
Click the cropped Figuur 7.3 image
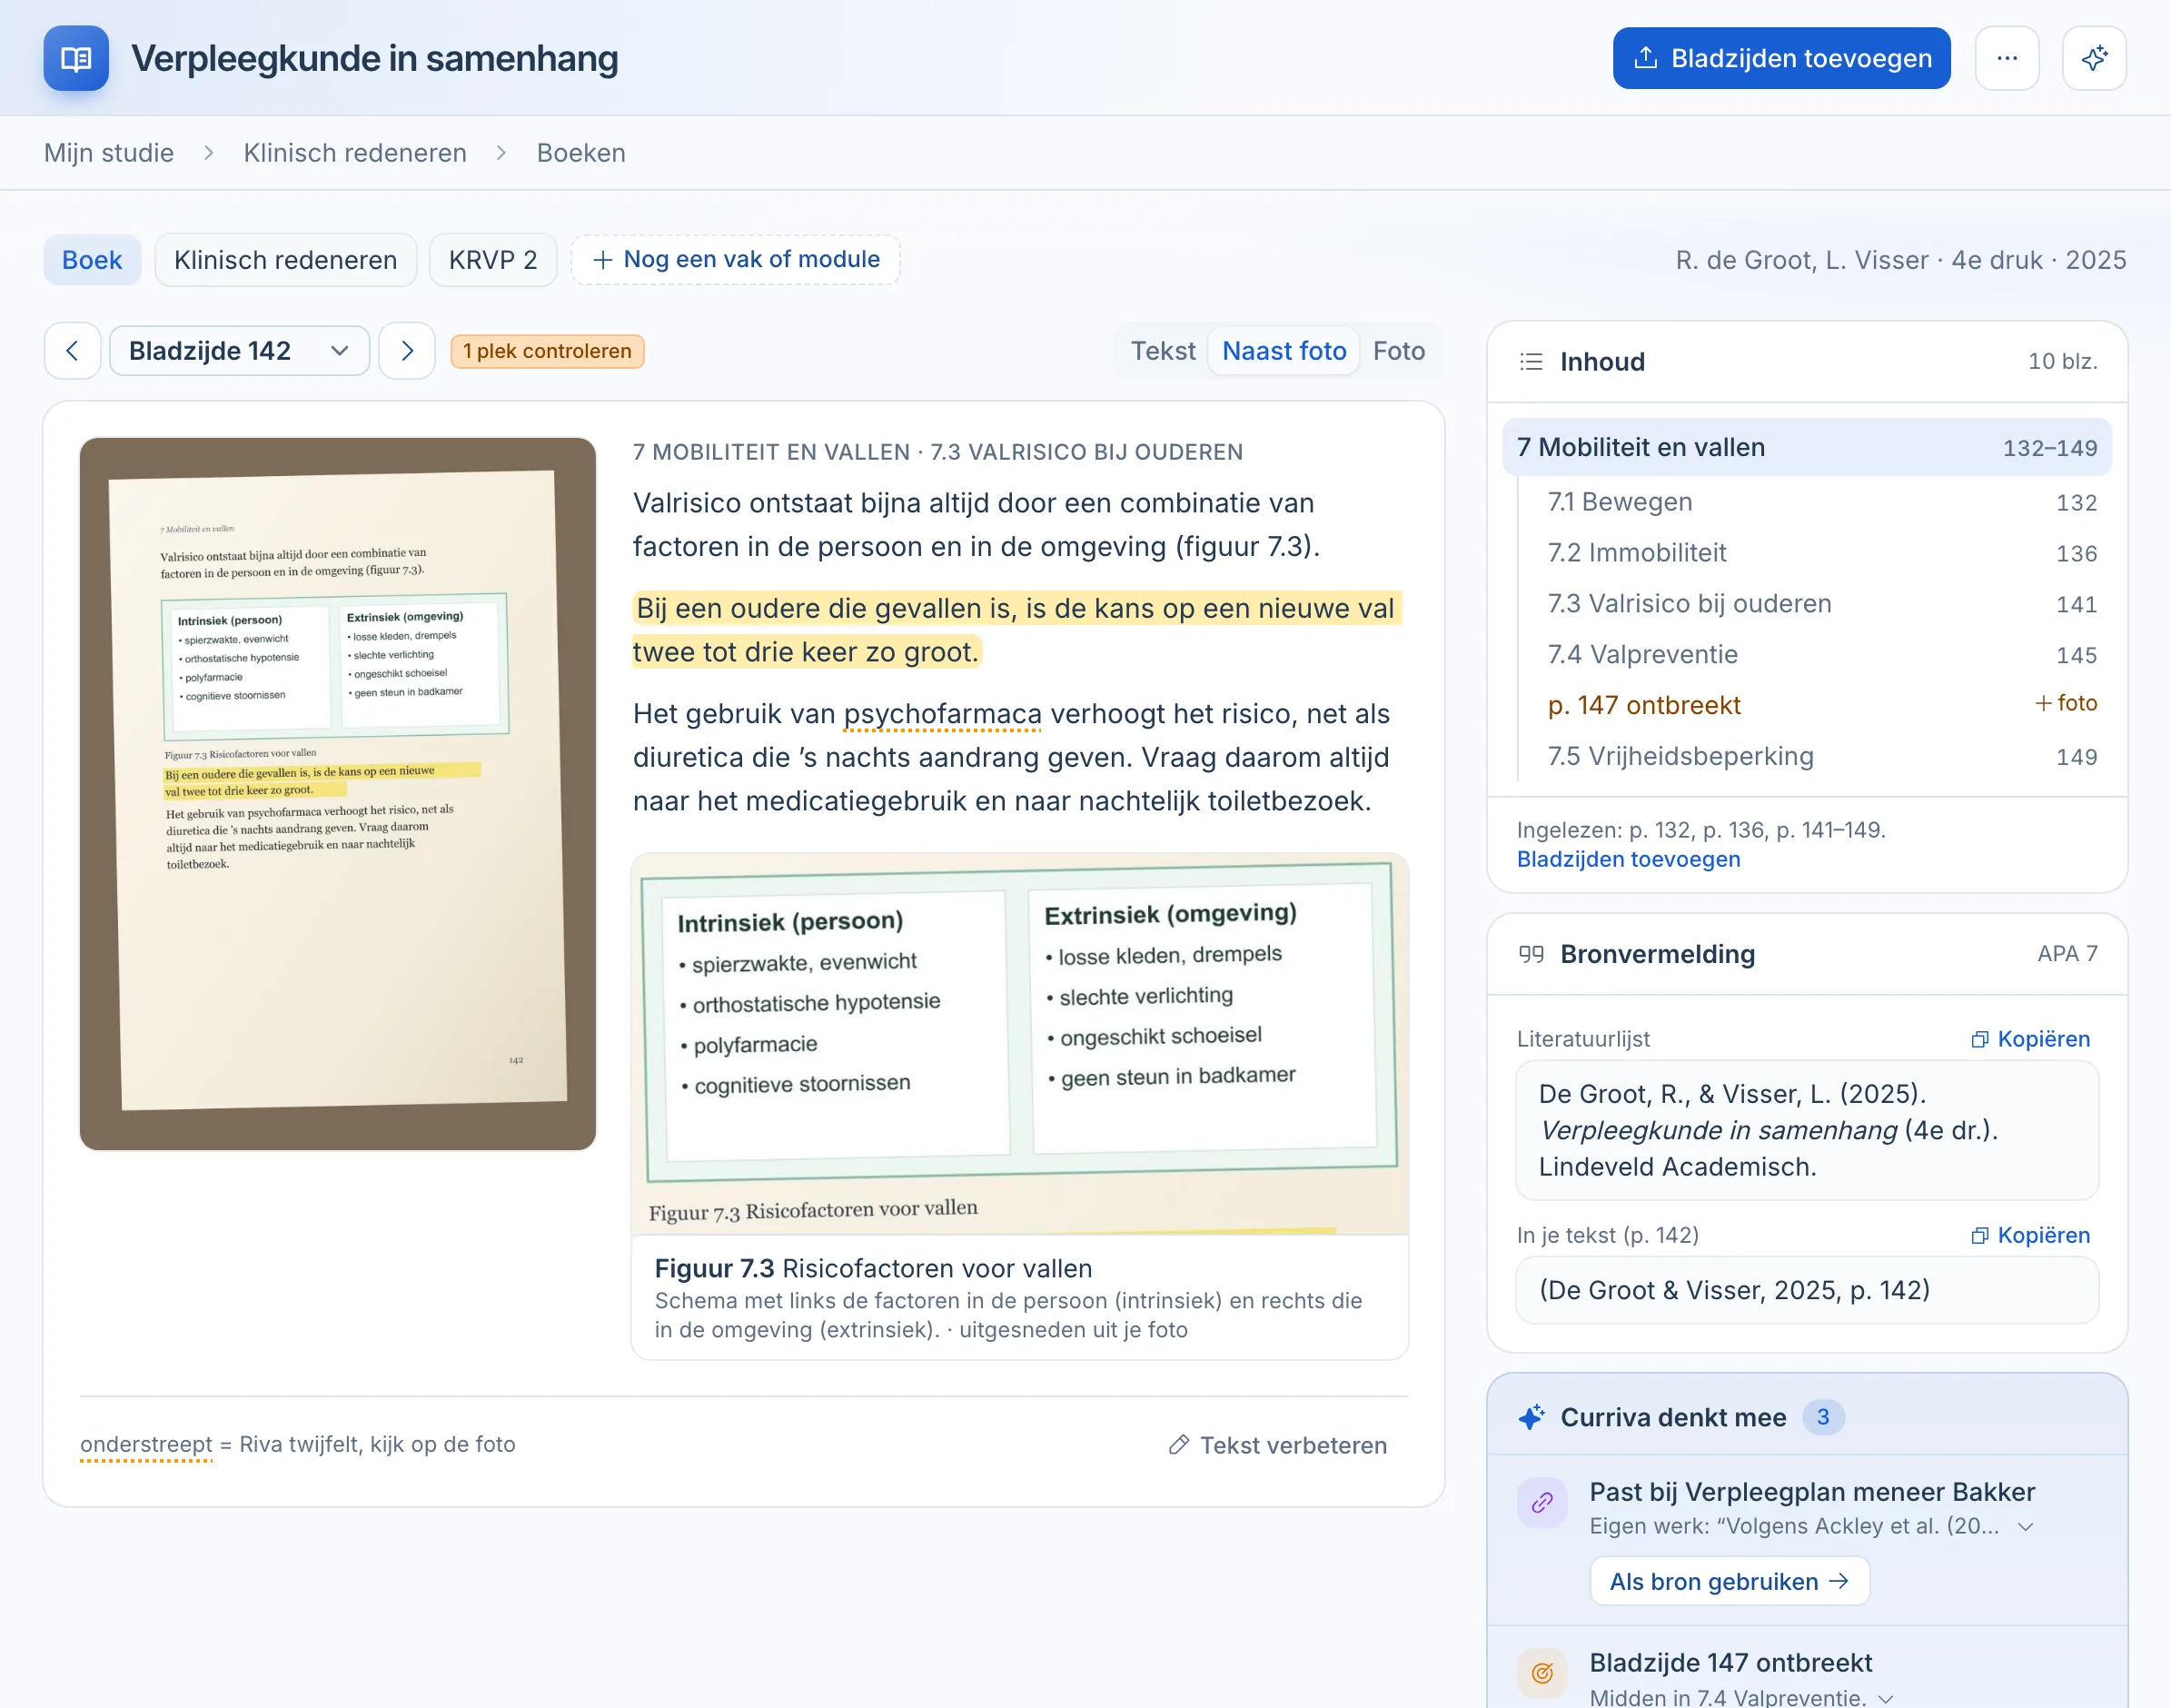point(1020,1044)
